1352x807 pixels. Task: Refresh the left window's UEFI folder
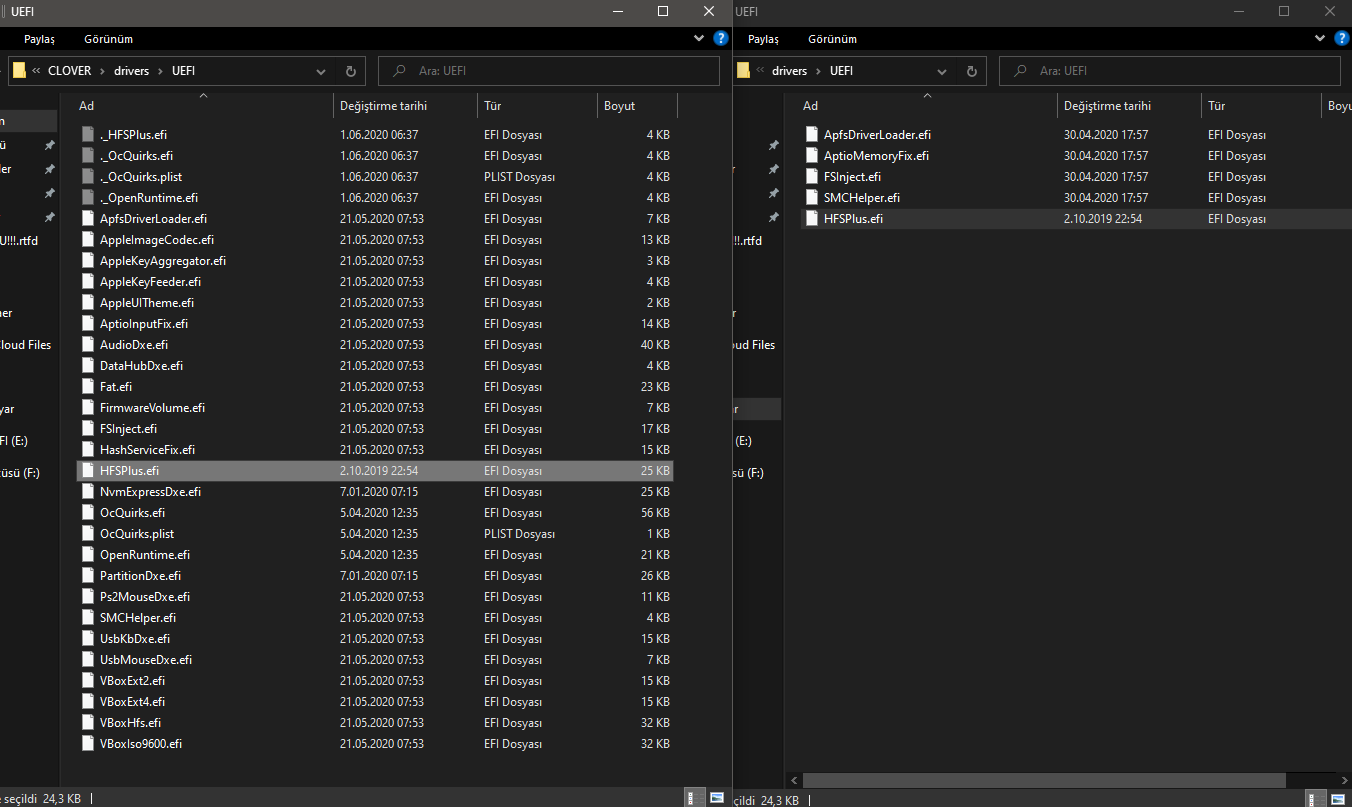[x=349, y=70]
